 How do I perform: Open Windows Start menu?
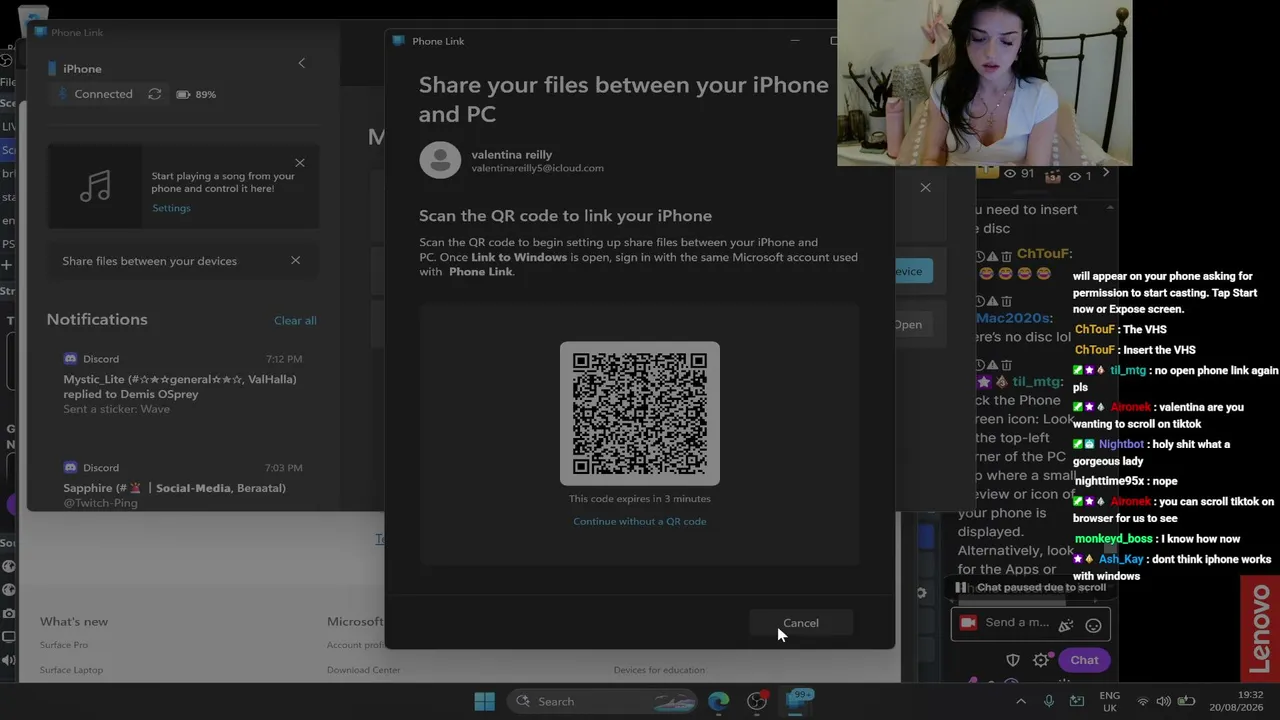pos(484,701)
